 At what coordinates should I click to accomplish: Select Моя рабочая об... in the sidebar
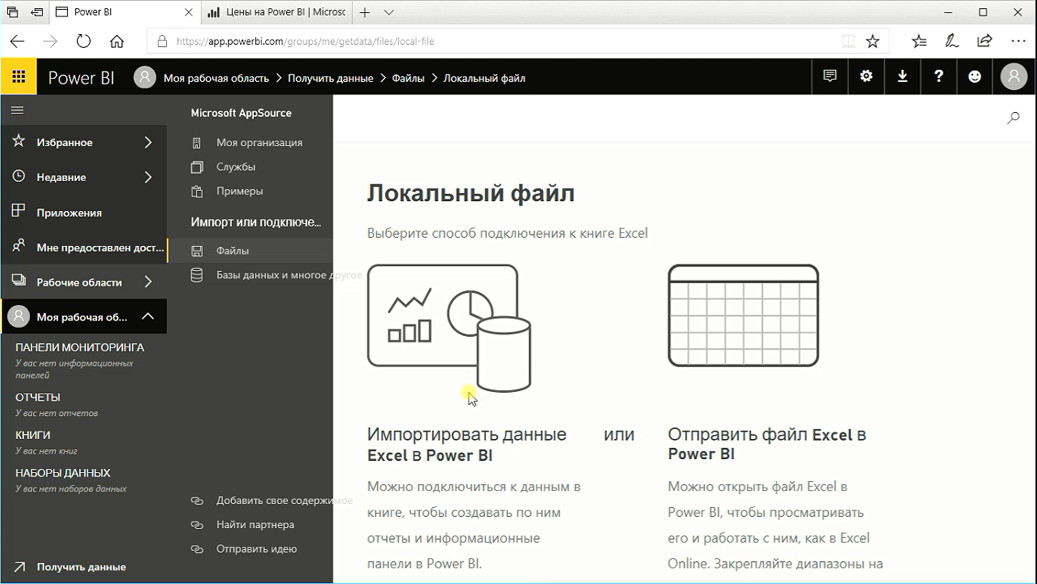click(x=81, y=317)
